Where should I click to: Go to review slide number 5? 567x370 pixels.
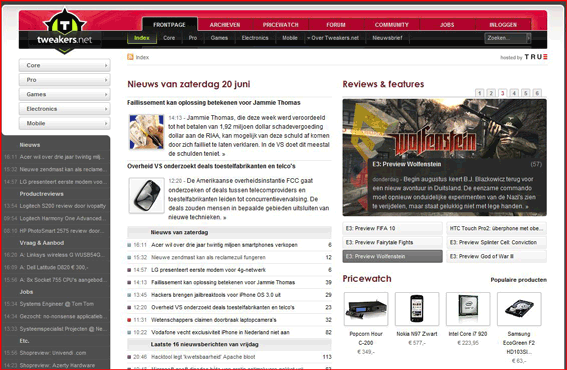526,93
